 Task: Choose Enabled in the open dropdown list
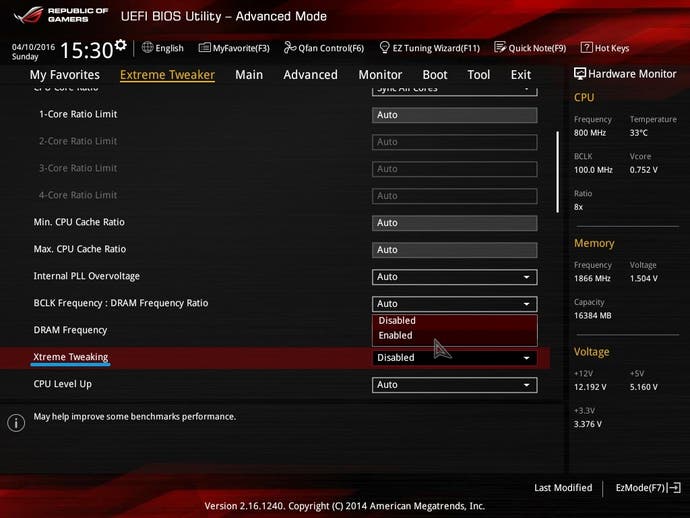click(x=455, y=335)
